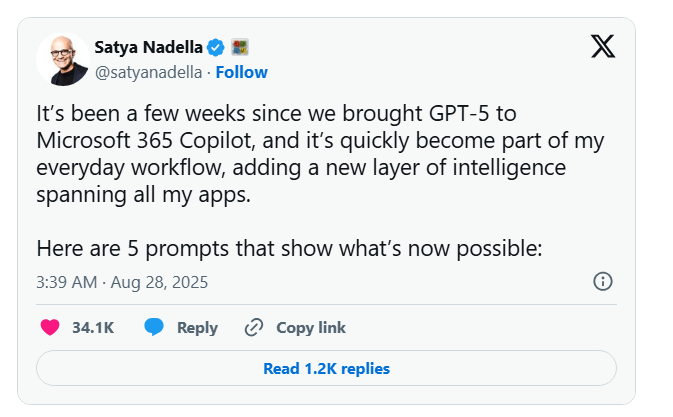Open the X logo in tweet corner
Viewport: 673px width, 417px height.
pos(603,46)
